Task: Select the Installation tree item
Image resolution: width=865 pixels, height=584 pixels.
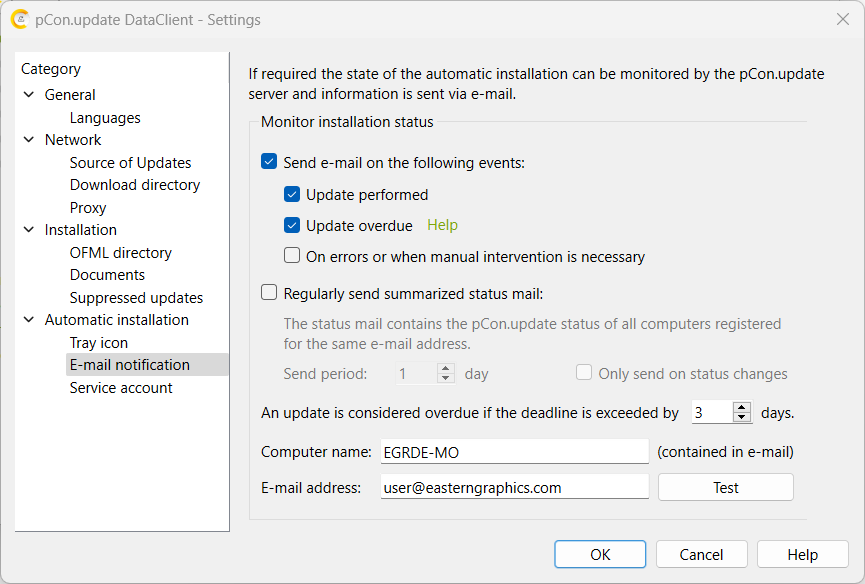Action: (81, 230)
